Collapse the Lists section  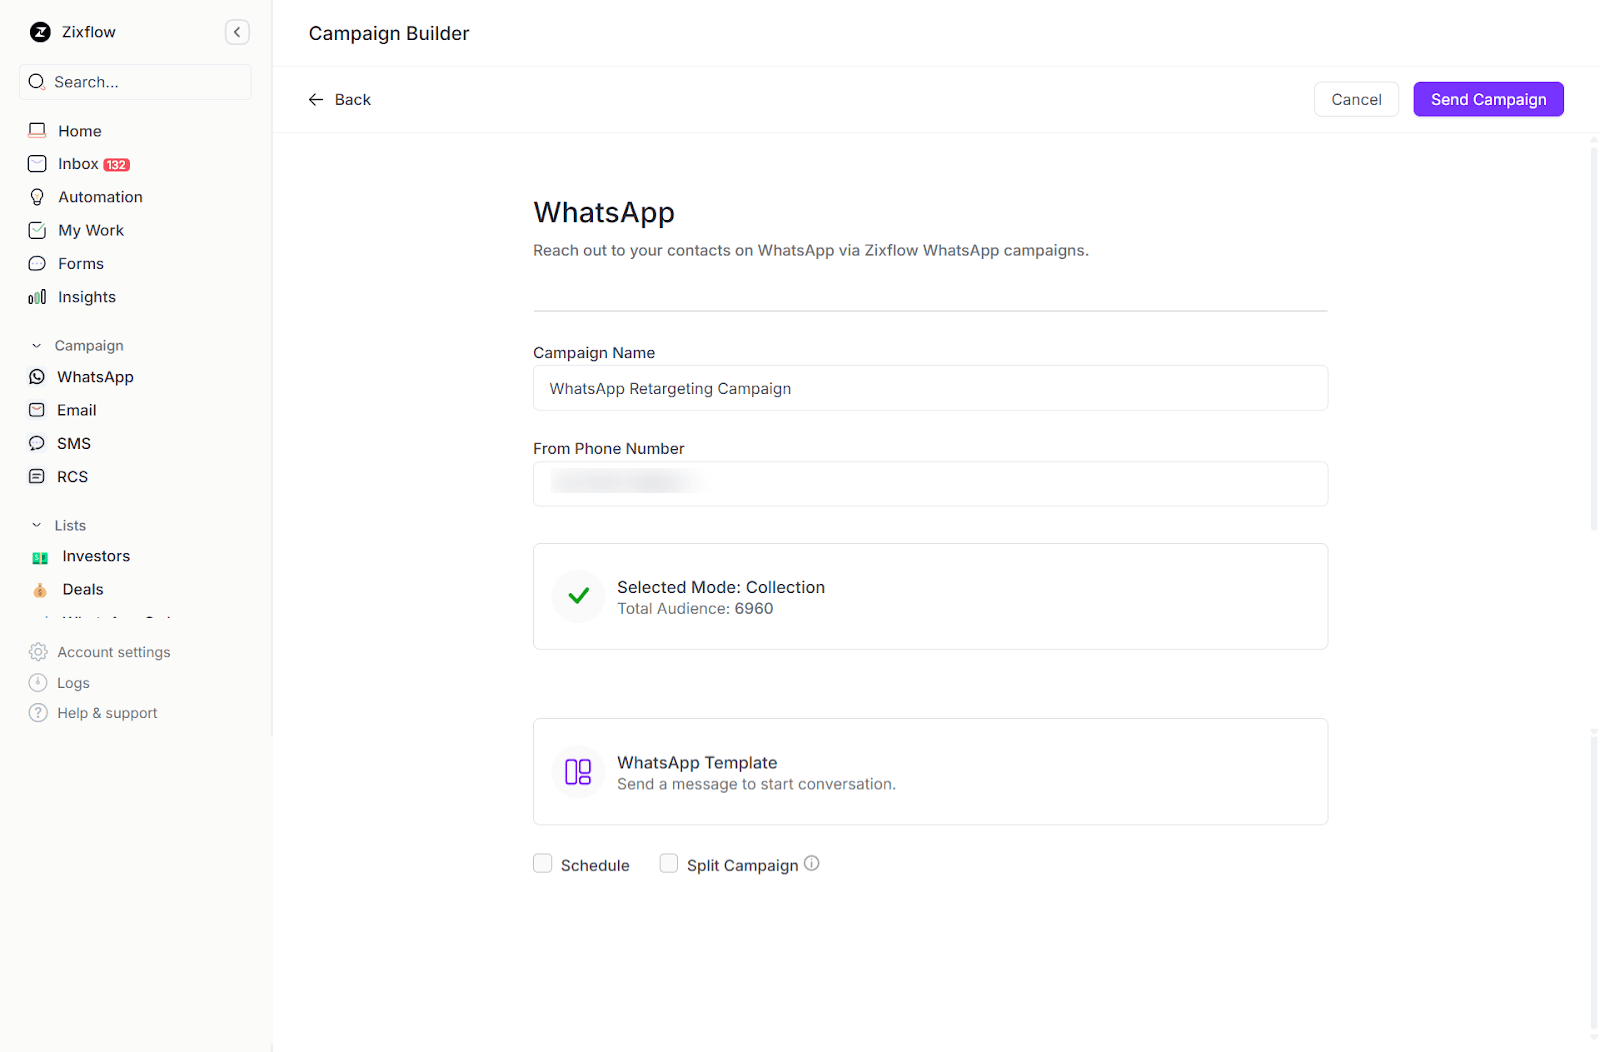[36, 524]
